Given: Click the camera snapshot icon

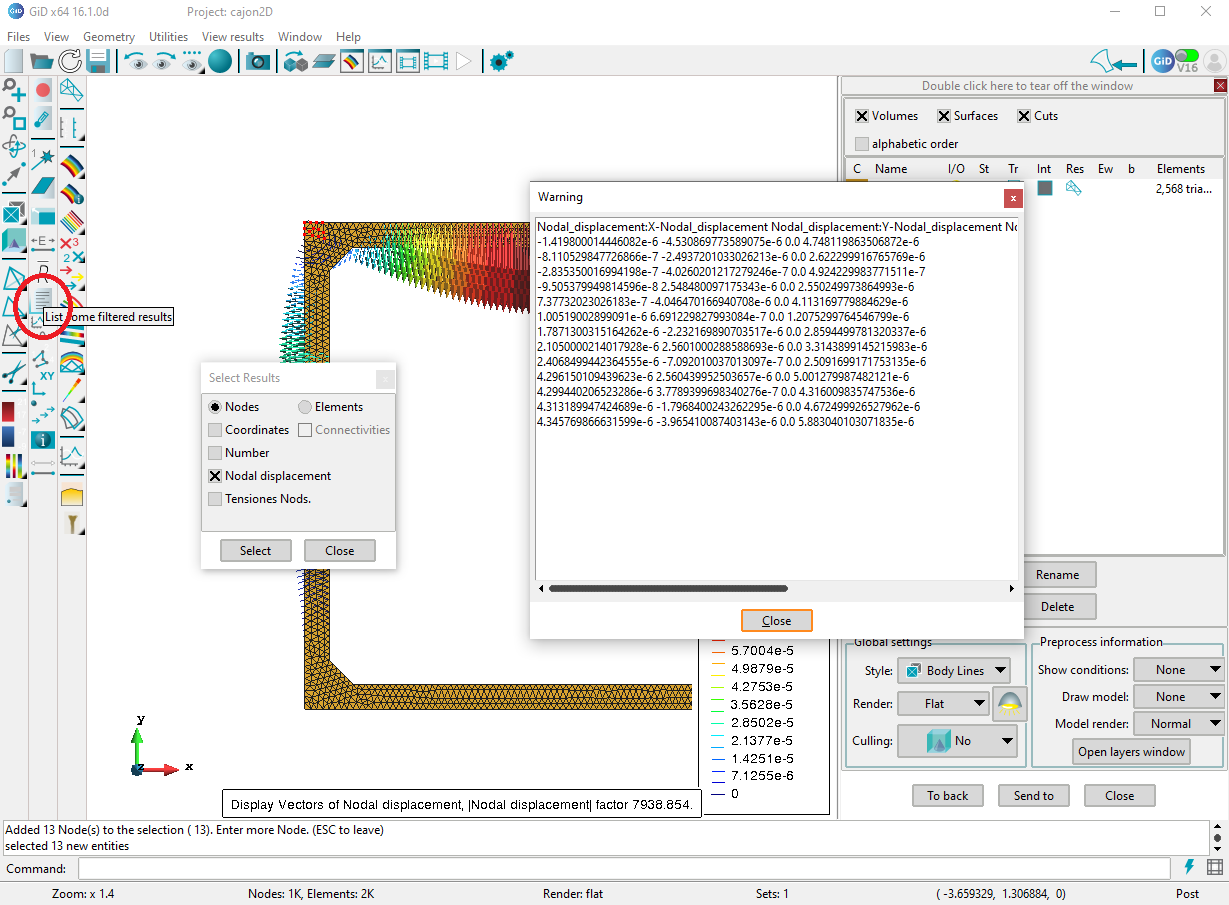Looking at the screenshot, I should (x=258, y=62).
